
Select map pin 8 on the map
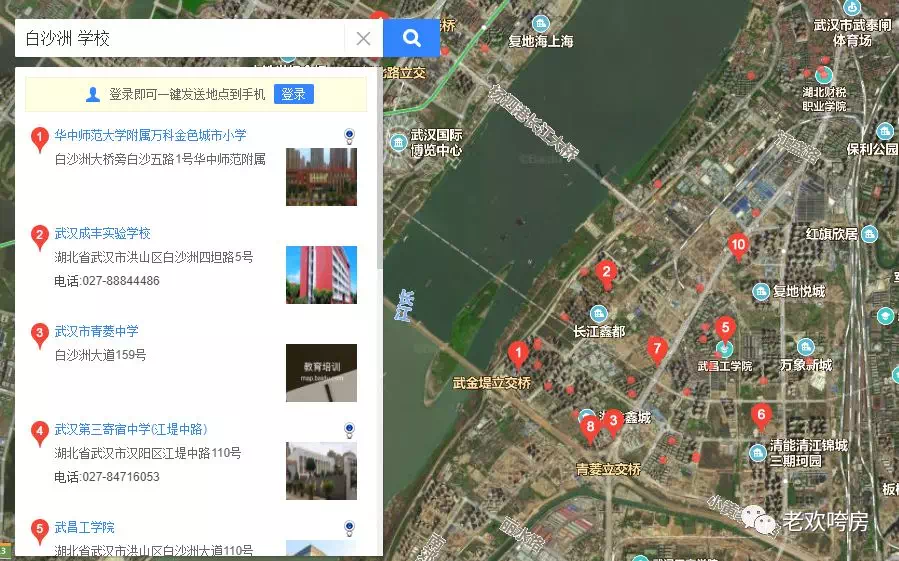coord(590,429)
